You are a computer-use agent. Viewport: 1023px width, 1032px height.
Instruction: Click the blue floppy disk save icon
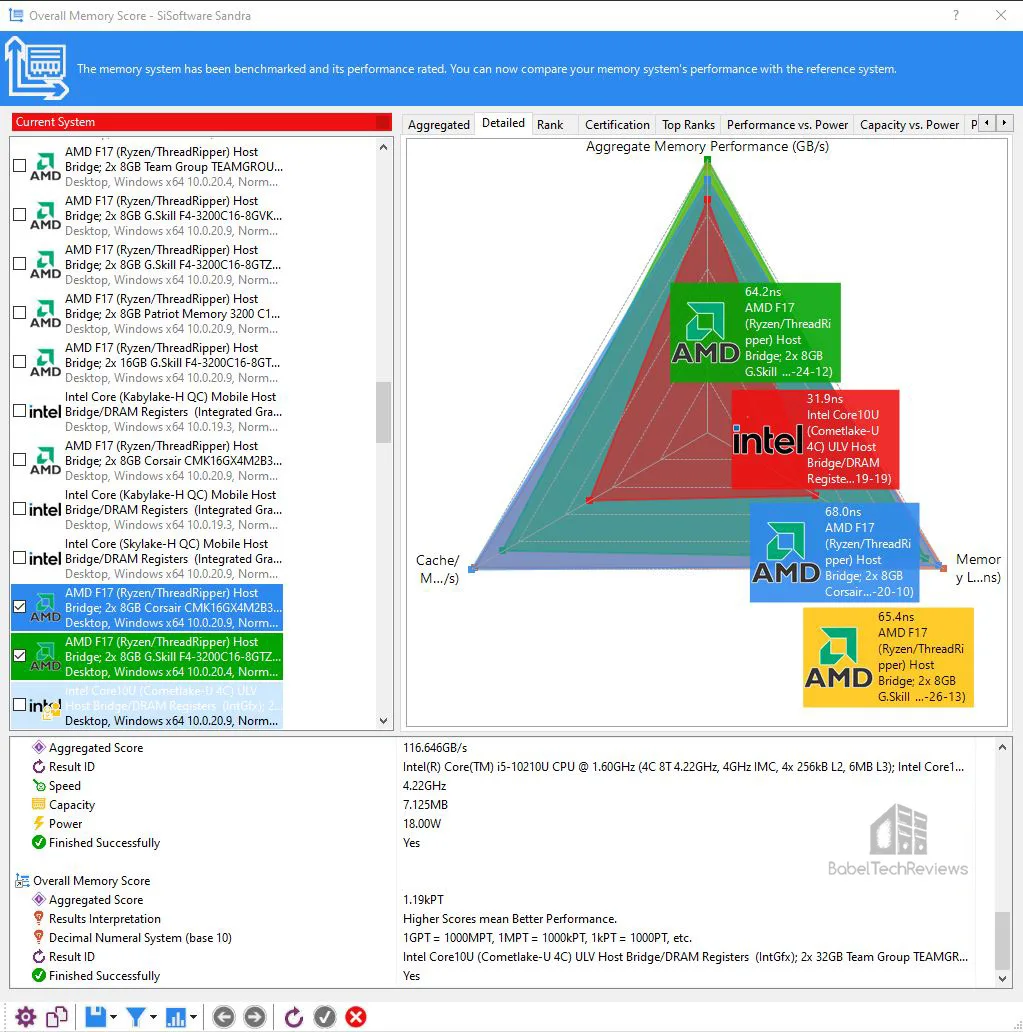click(95, 1017)
